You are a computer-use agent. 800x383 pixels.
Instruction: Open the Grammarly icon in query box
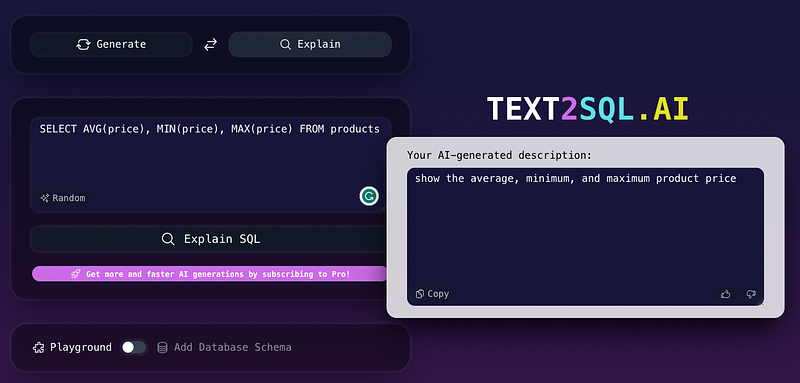(369, 196)
